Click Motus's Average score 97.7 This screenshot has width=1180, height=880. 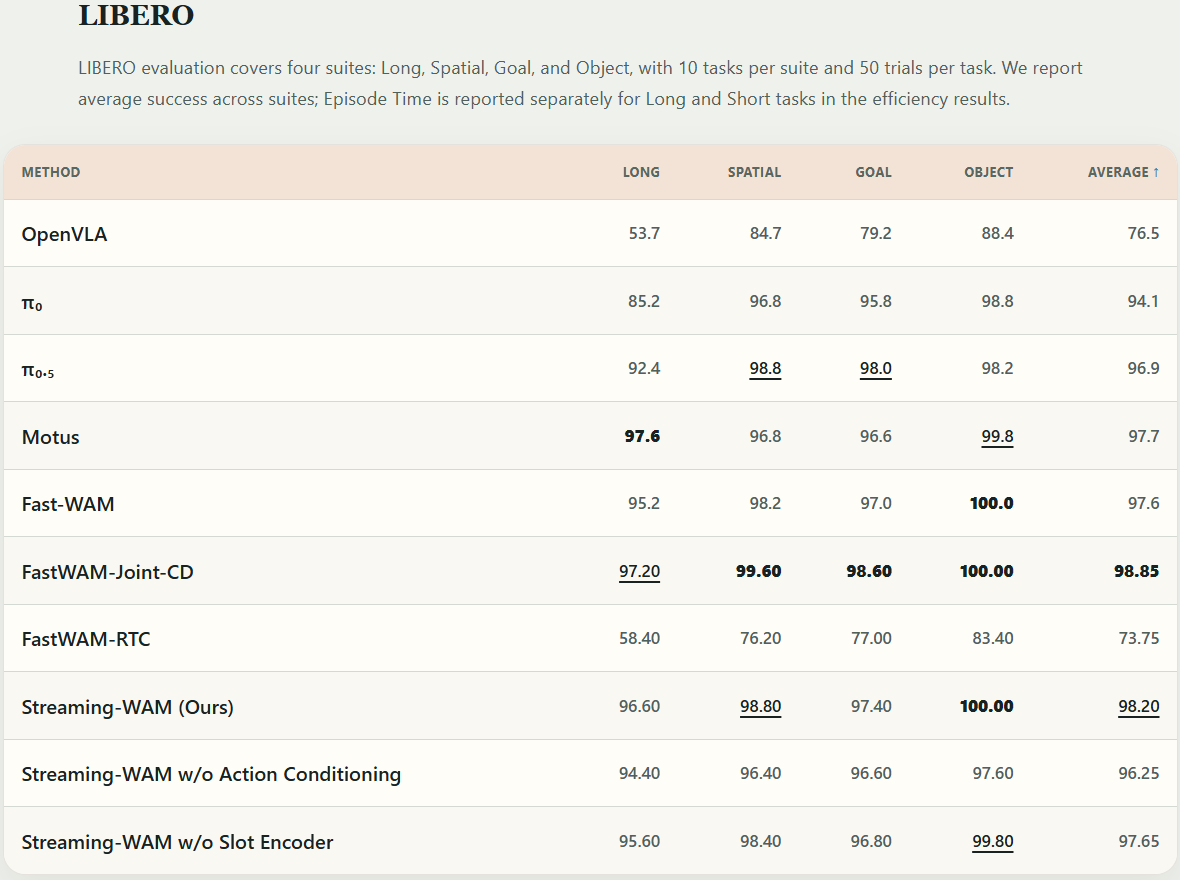1143,436
